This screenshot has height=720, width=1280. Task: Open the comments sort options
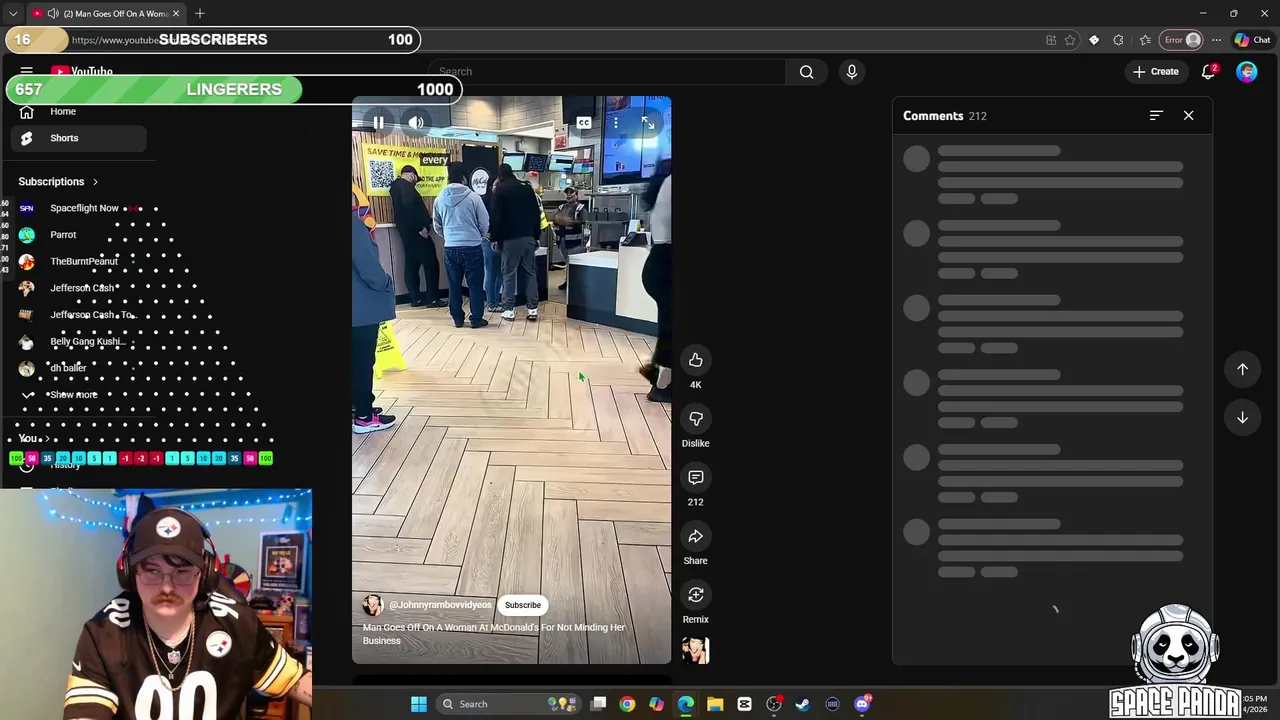click(x=1156, y=116)
